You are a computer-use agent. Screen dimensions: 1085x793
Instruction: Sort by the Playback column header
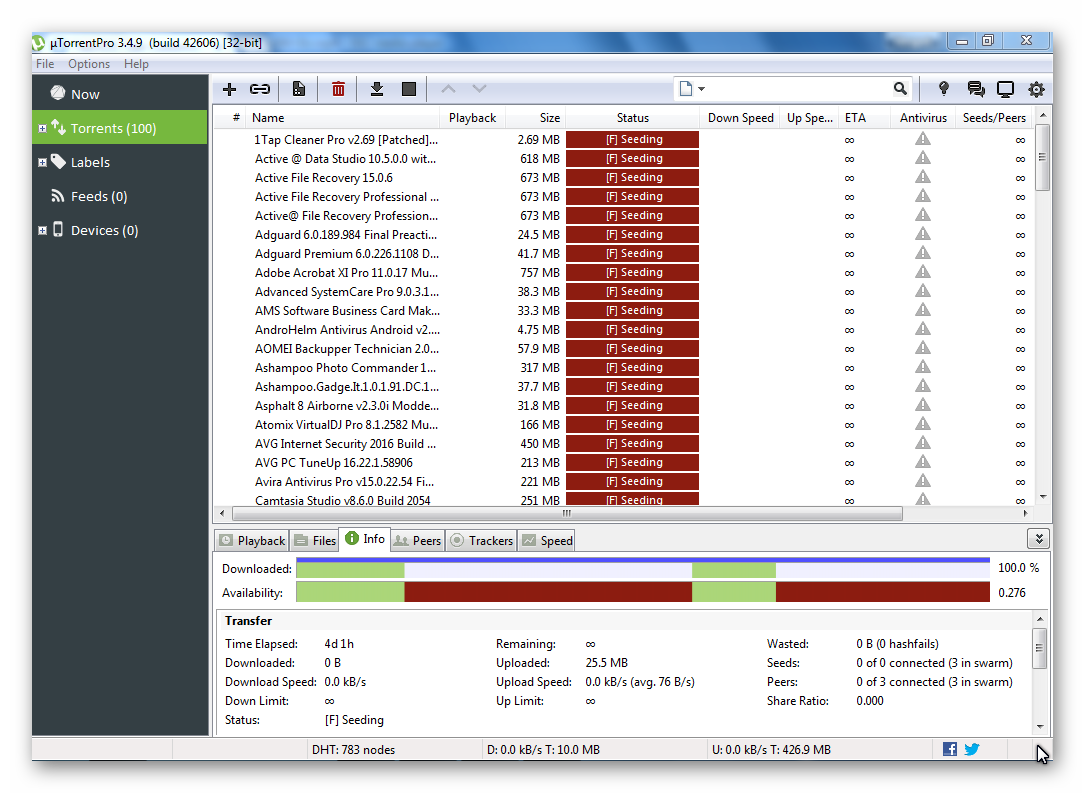(473, 118)
